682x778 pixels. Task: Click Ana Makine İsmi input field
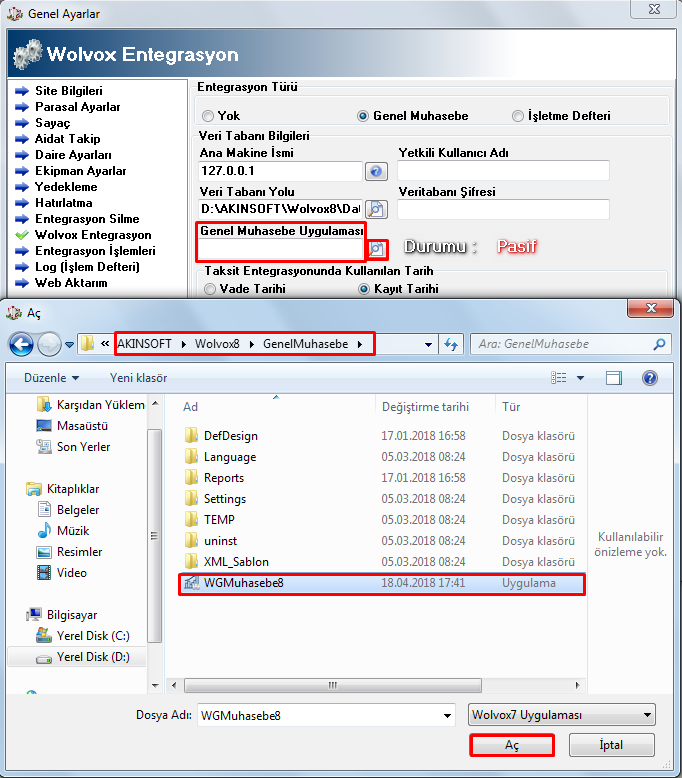(x=281, y=171)
